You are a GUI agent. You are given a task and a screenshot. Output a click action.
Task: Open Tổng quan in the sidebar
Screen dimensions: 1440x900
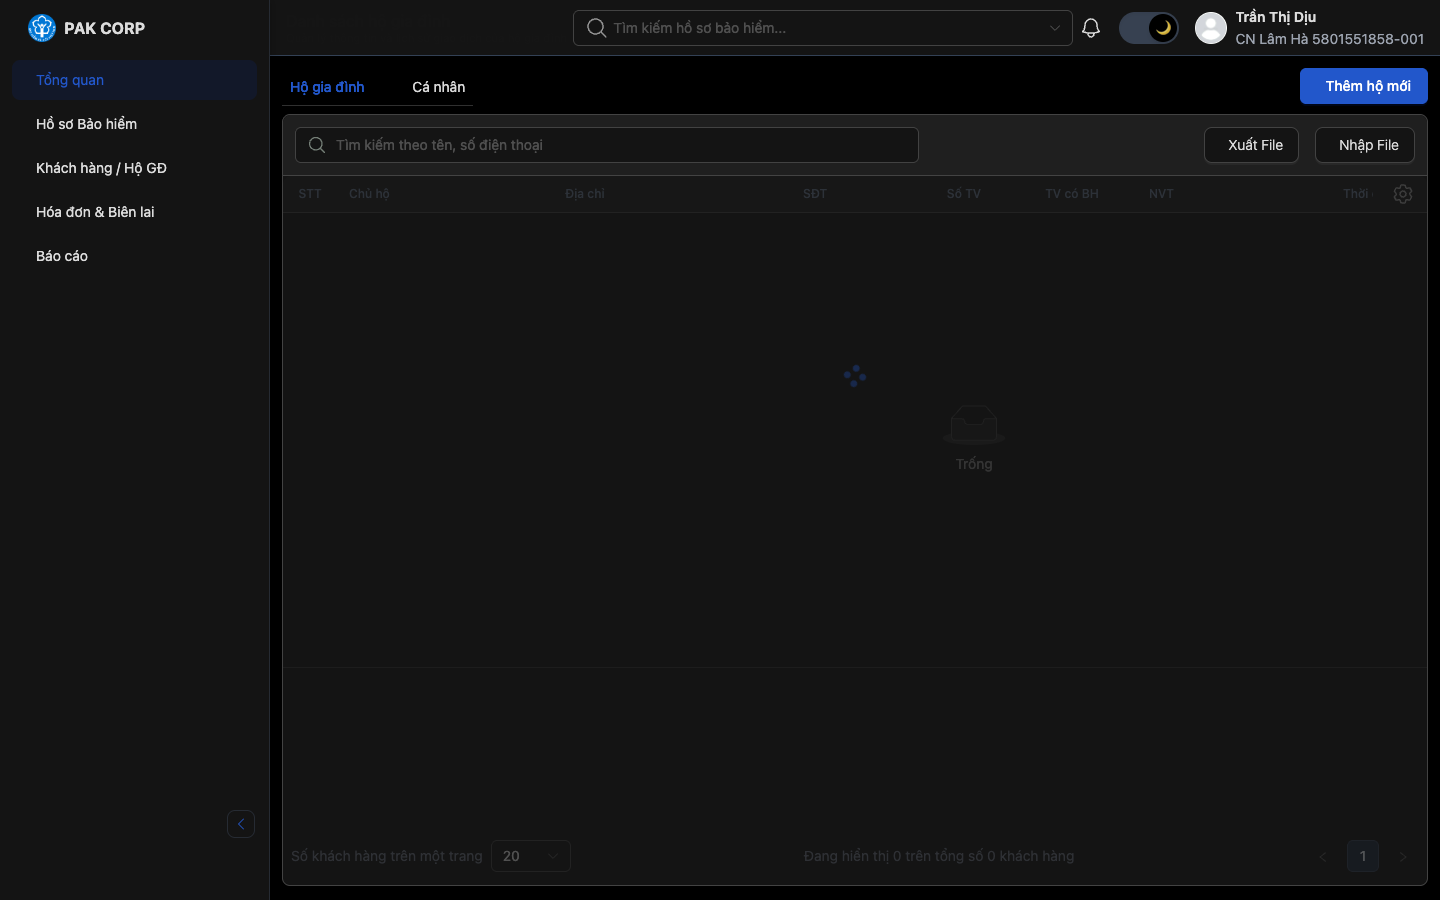pyautogui.click(x=135, y=80)
